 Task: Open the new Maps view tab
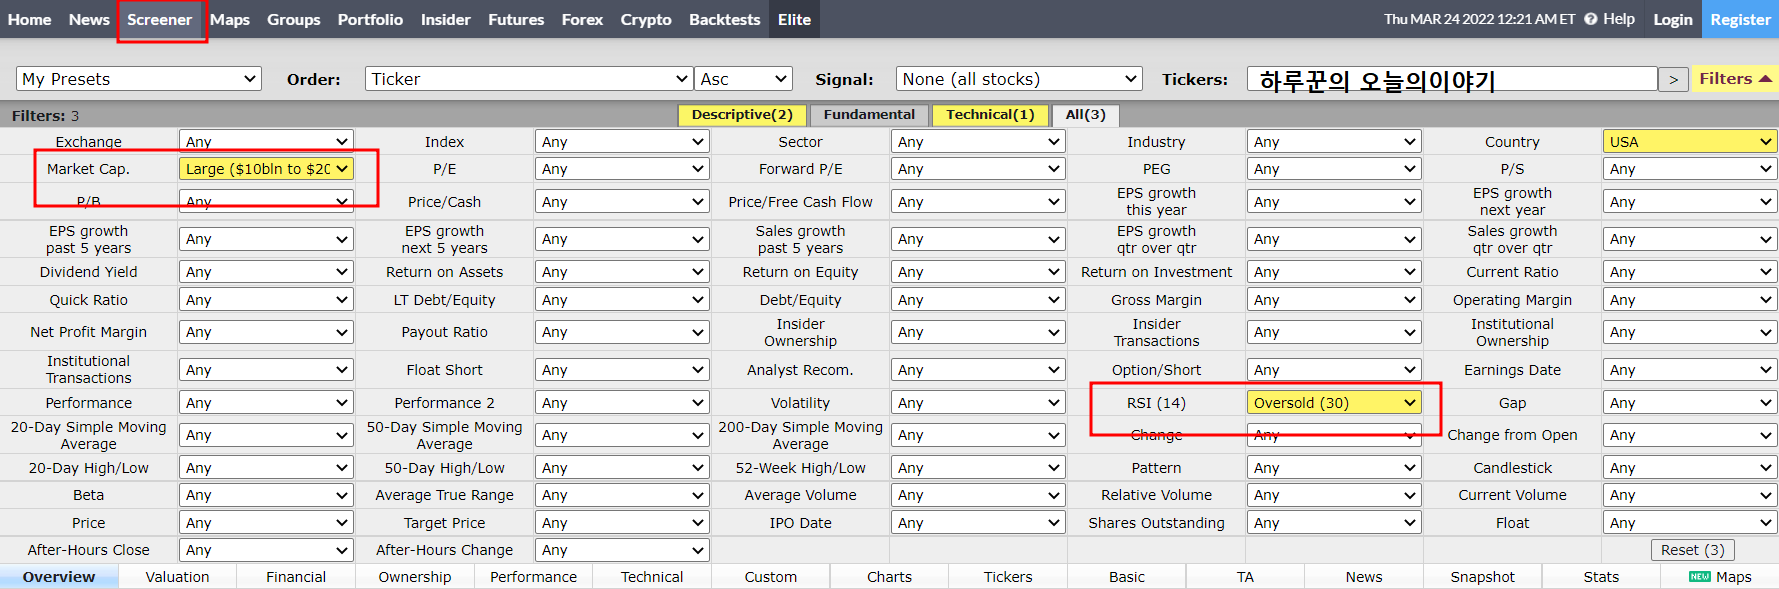(x=1720, y=577)
